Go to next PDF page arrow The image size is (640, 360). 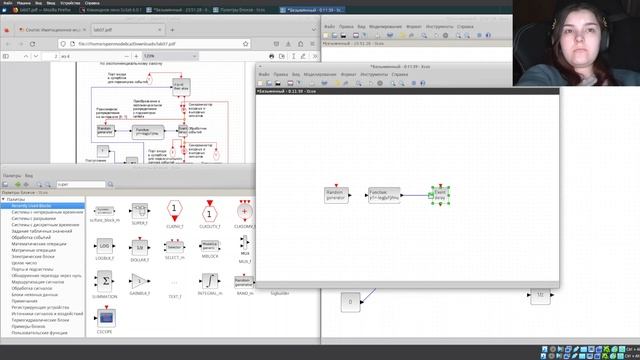click(x=36, y=56)
